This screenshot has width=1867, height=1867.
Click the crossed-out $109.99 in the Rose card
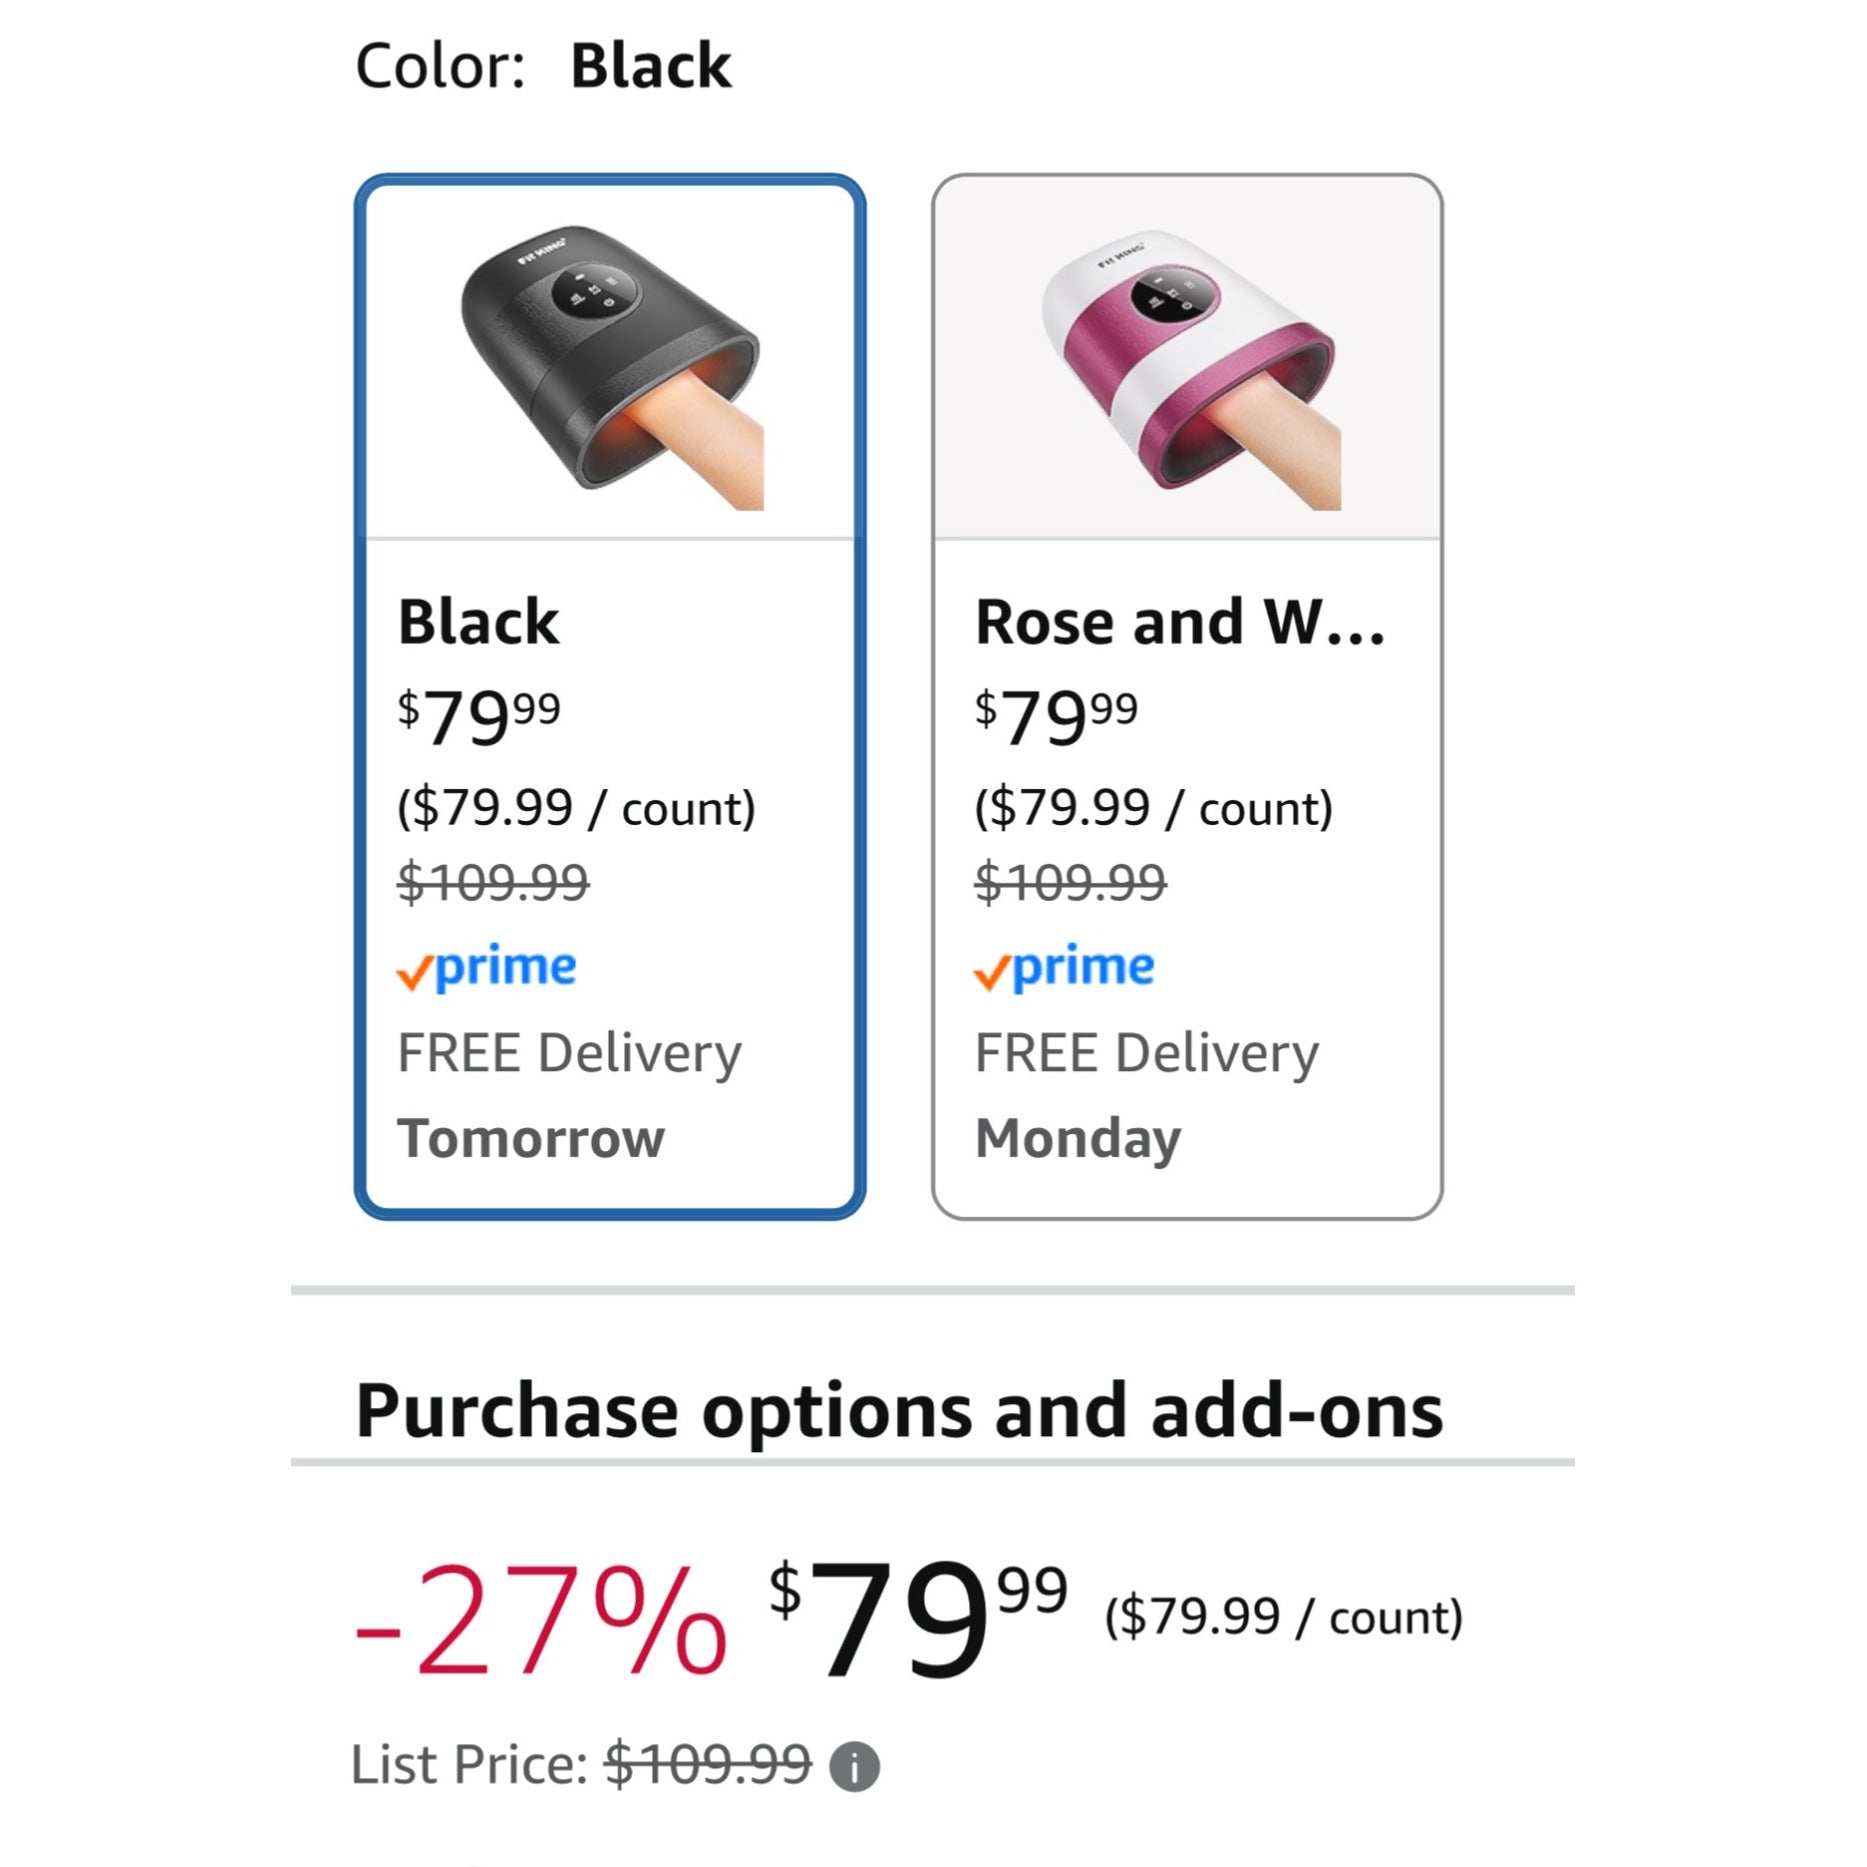pyautogui.click(x=1070, y=883)
